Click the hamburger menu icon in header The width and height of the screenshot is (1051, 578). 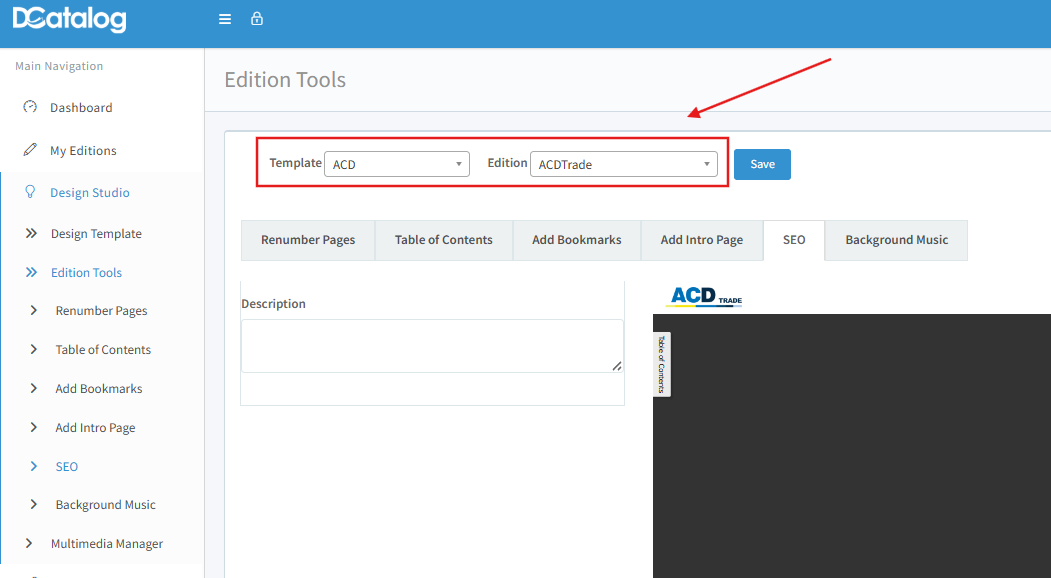[225, 19]
